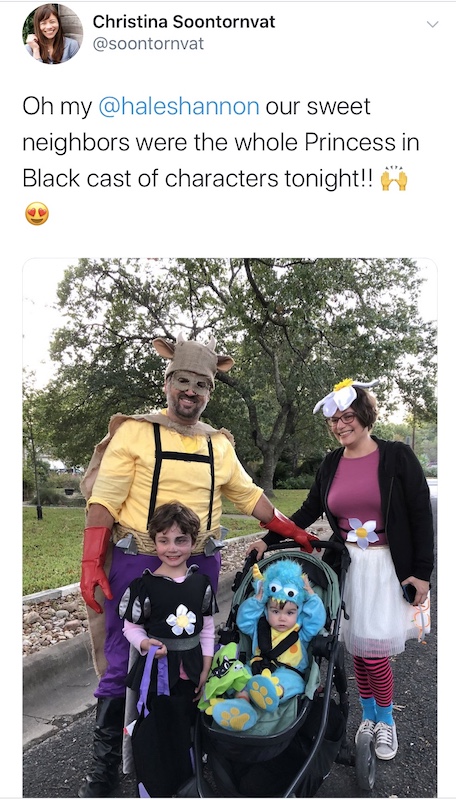The width and height of the screenshot is (456, 800).
Task: Click the red glove on man's right hand
Action: [x=95, y=568]
